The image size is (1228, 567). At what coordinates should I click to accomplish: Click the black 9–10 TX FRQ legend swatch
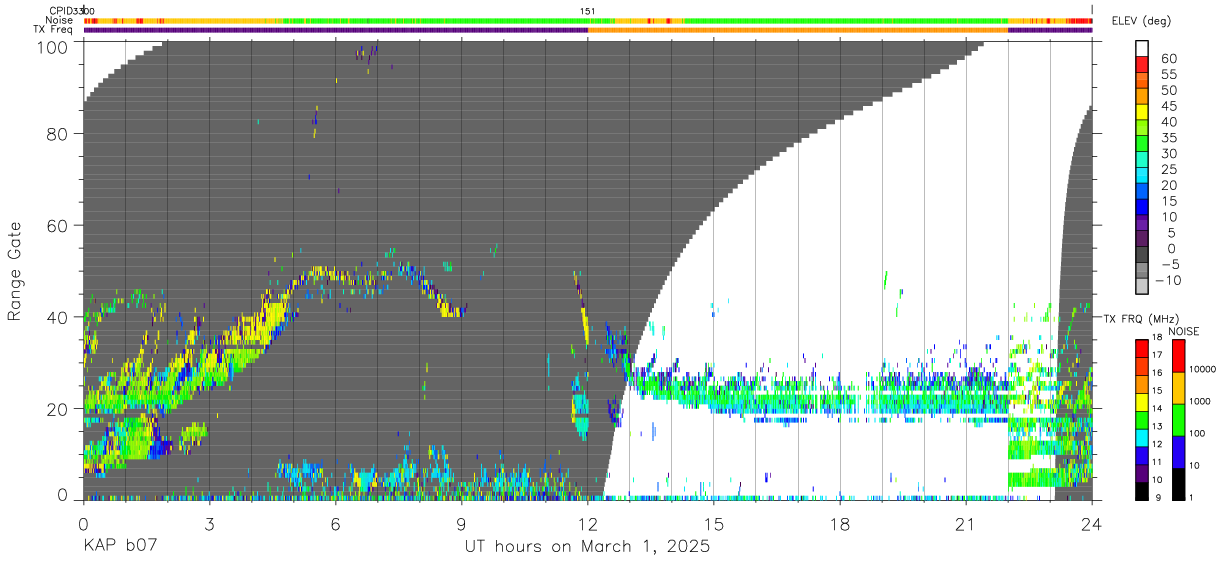pos(1143,490)
